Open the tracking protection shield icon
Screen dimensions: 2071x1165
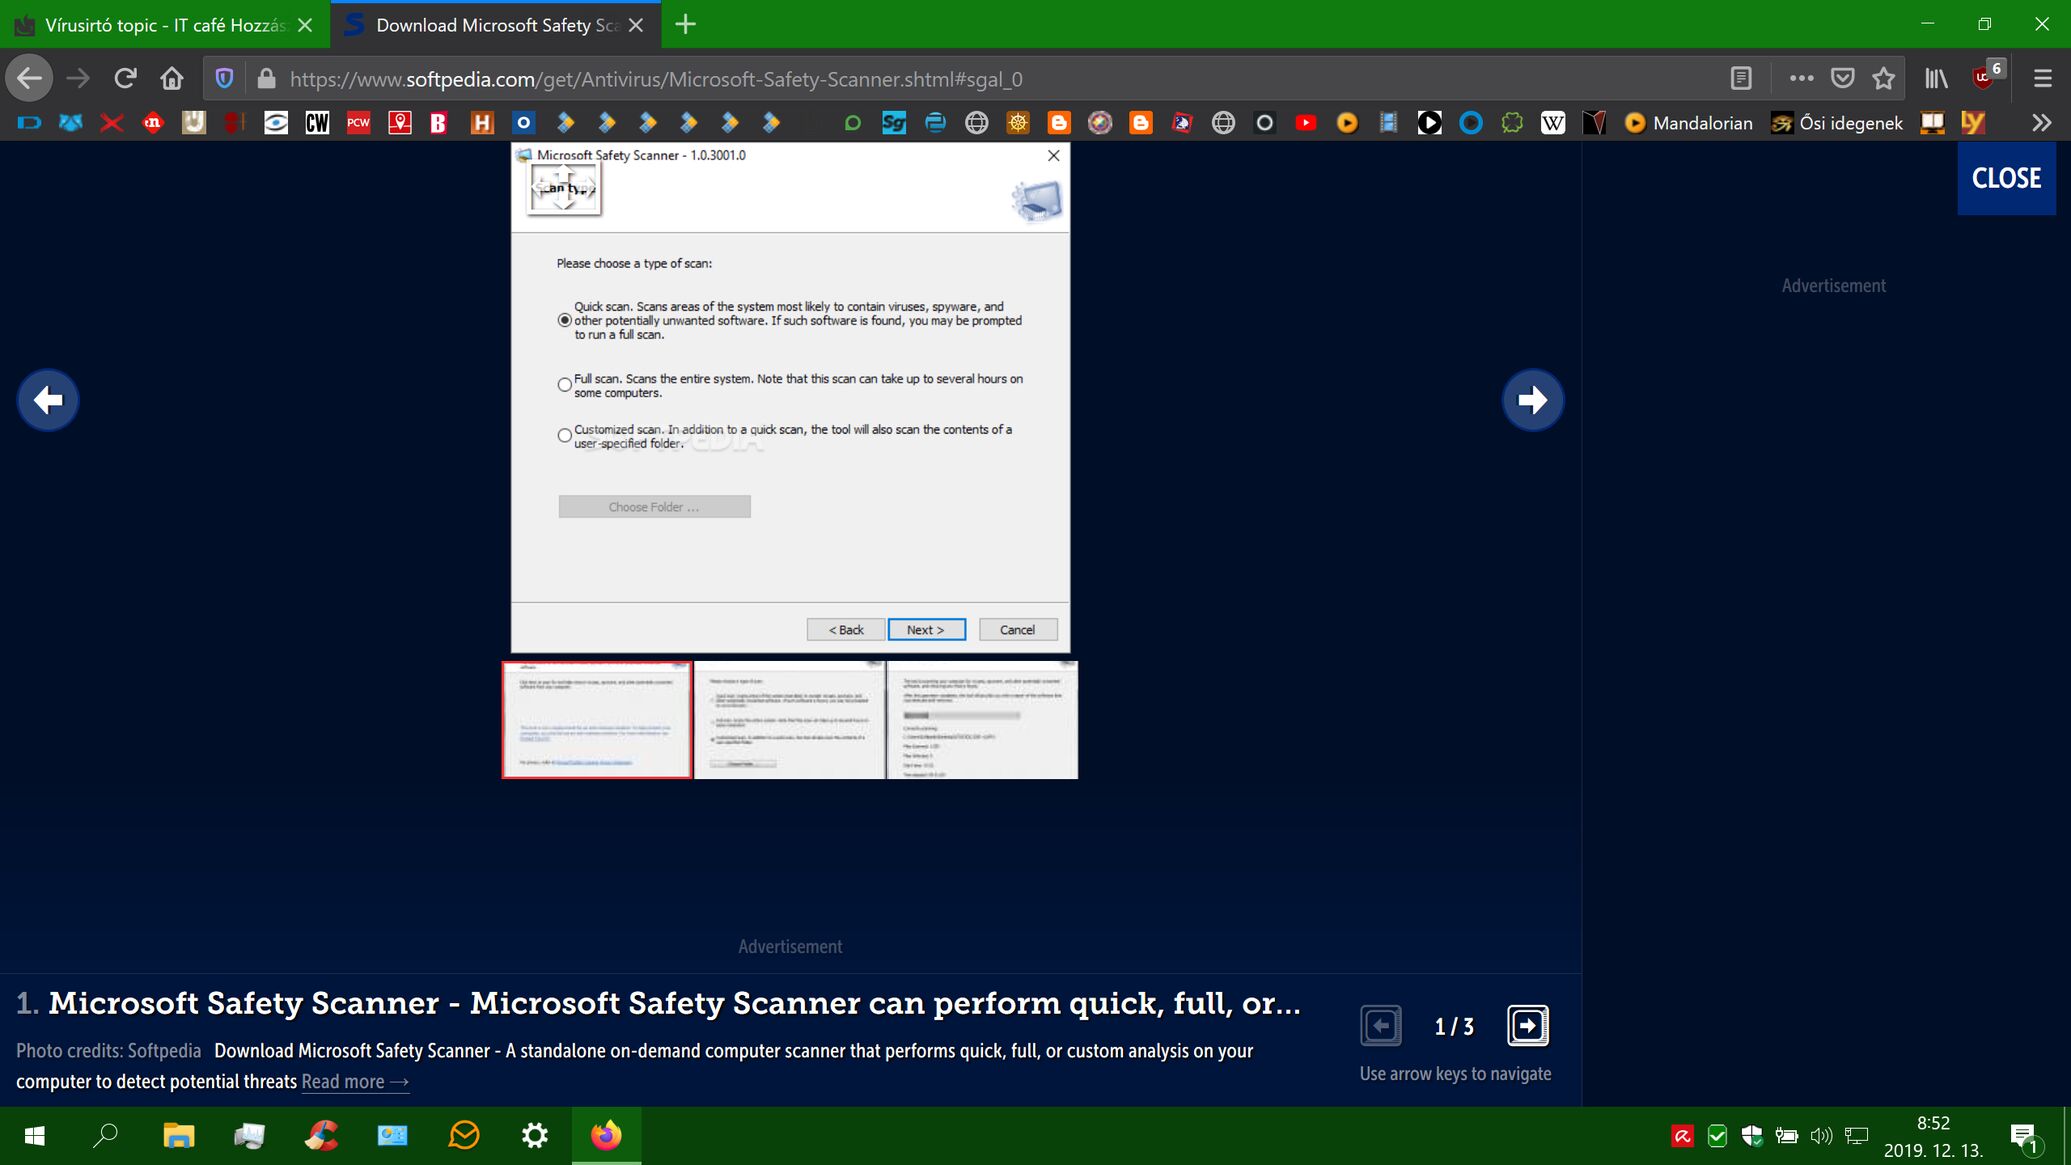tap(224, 78)
